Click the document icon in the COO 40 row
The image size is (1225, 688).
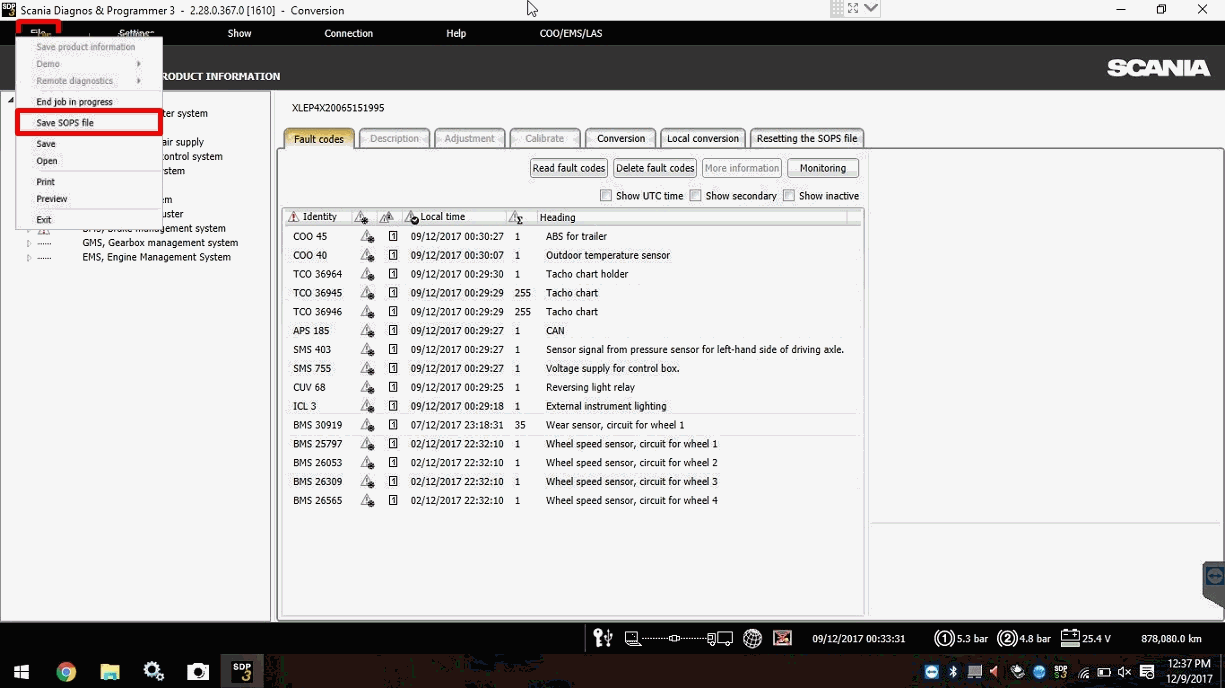(x=393, y=256)
